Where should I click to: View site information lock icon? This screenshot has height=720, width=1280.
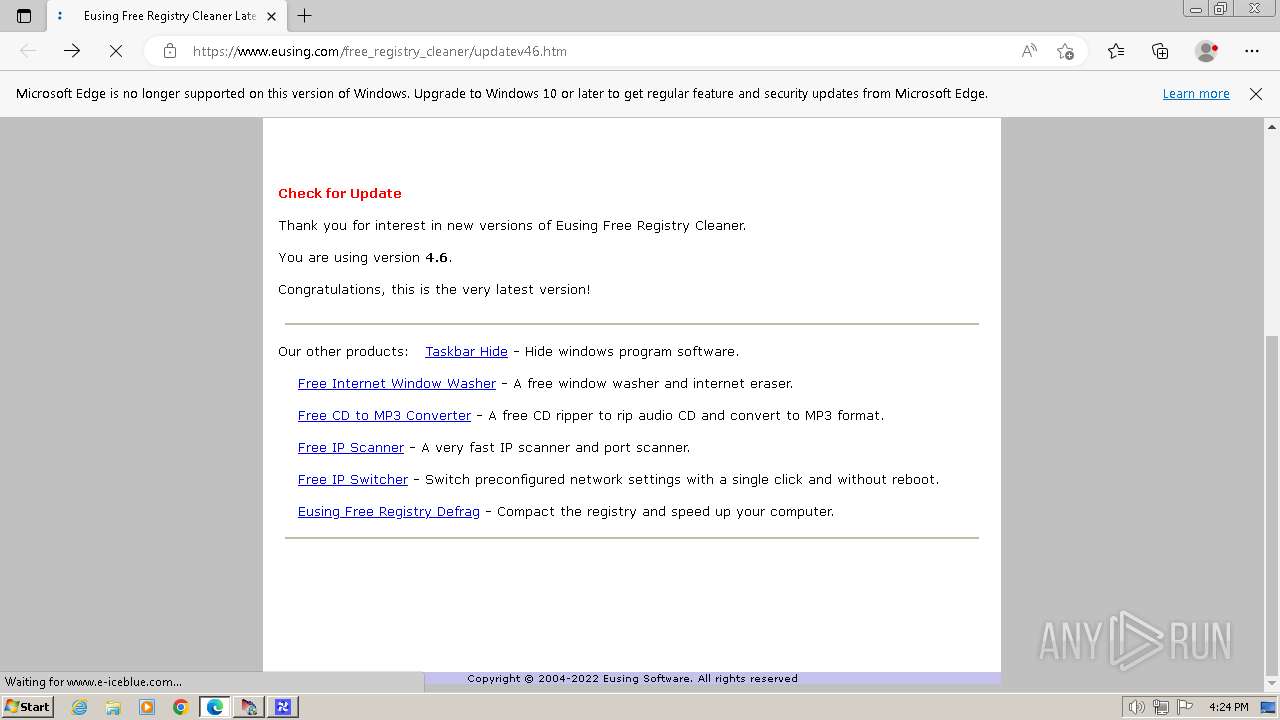click(170, 51)
